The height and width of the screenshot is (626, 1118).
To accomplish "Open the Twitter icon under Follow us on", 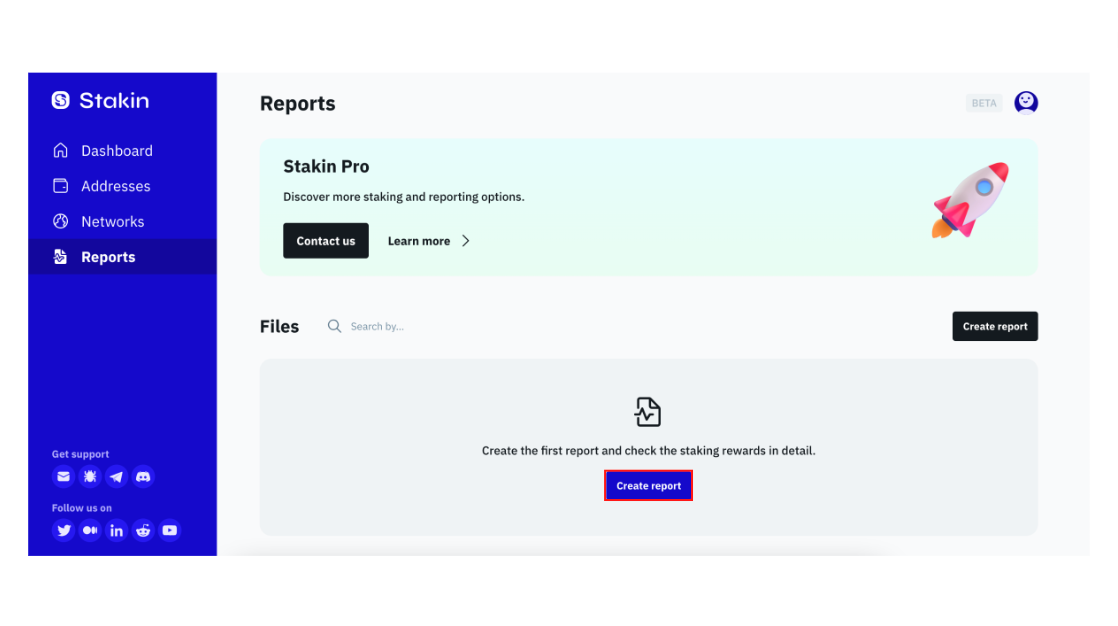I will (63, 530).
